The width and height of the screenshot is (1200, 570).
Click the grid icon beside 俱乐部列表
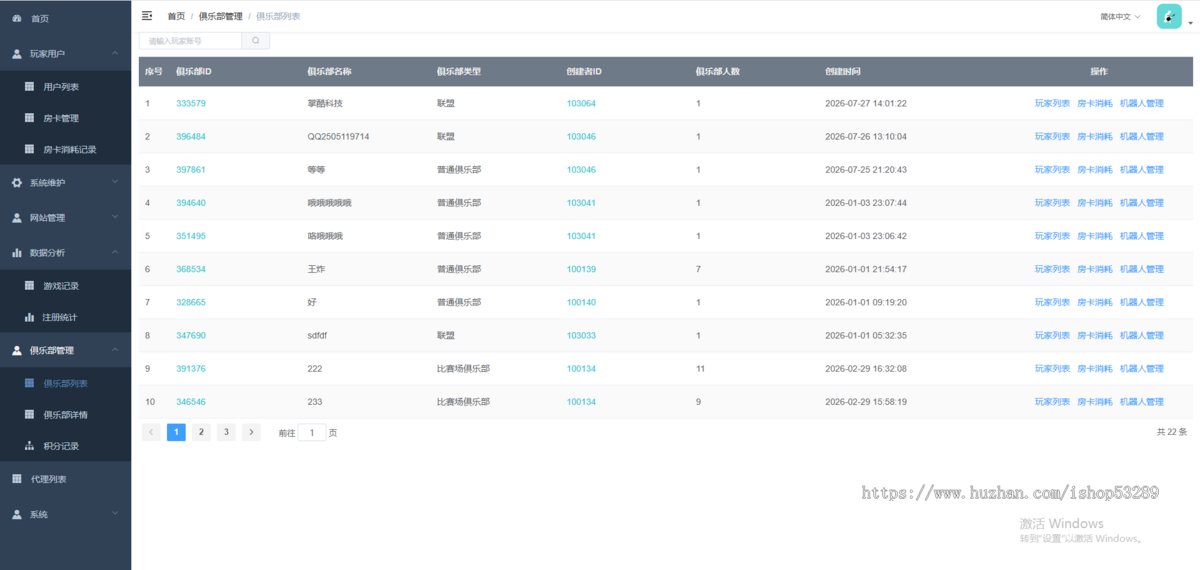pyautogui.click(x=29, y=383)
